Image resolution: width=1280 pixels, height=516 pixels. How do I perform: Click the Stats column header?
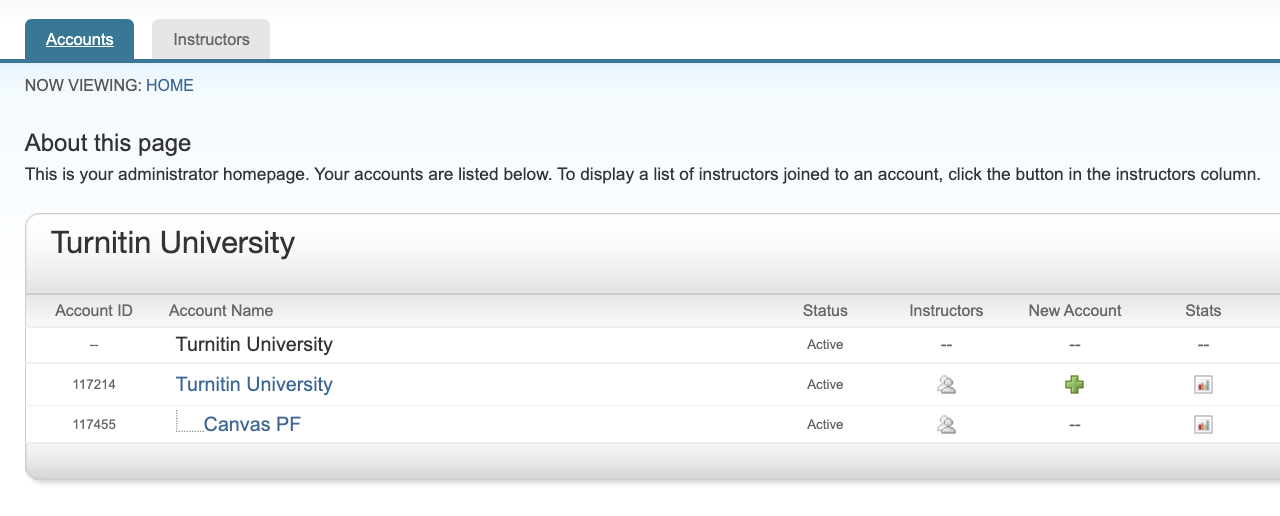1203,311
